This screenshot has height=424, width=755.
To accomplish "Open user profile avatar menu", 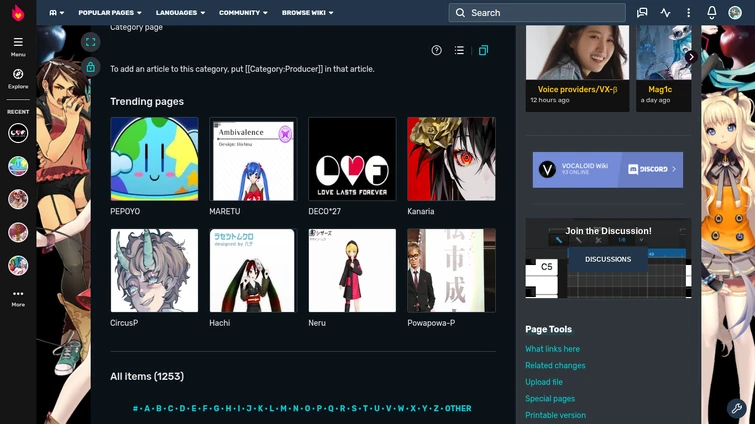I will tap(735, 13).
